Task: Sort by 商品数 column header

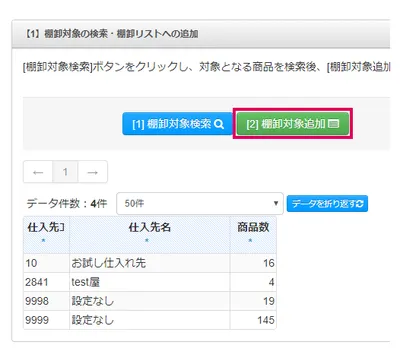Action: (x=253, y=235)
